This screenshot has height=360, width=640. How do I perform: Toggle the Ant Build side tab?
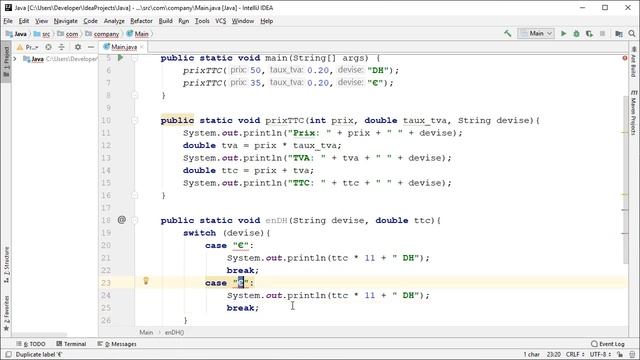click(633, 61)
